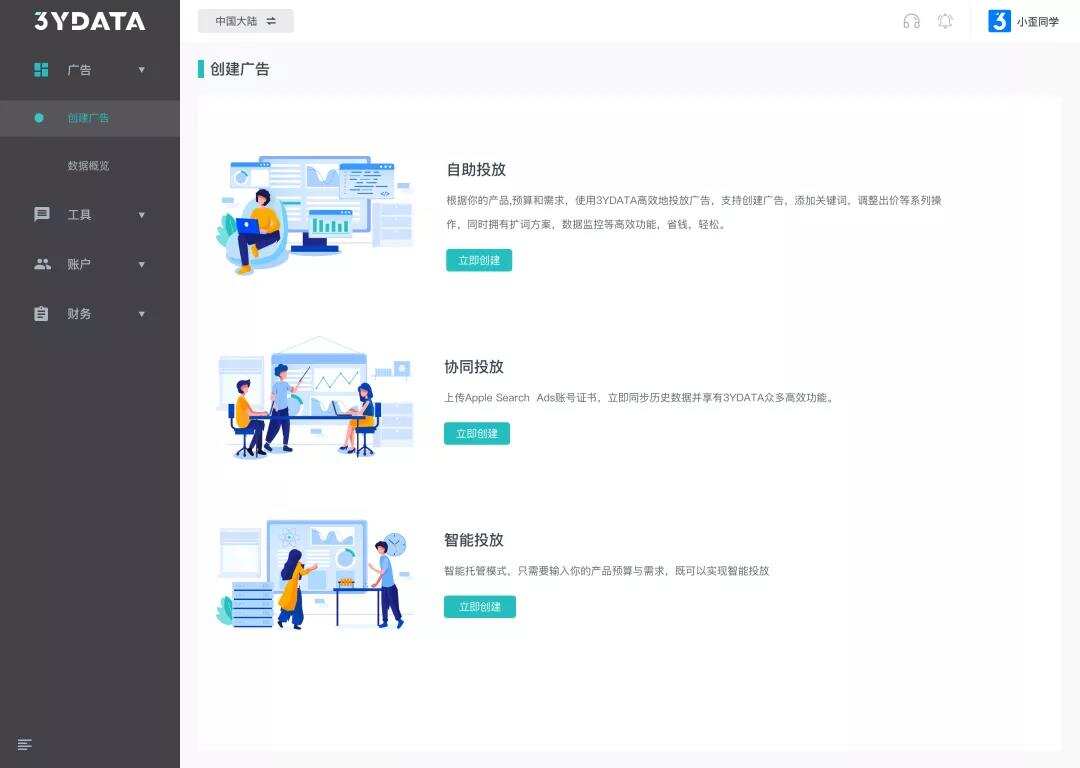
Task: Open the 工具 chat bubble icon
Action: tap(40, 215)
